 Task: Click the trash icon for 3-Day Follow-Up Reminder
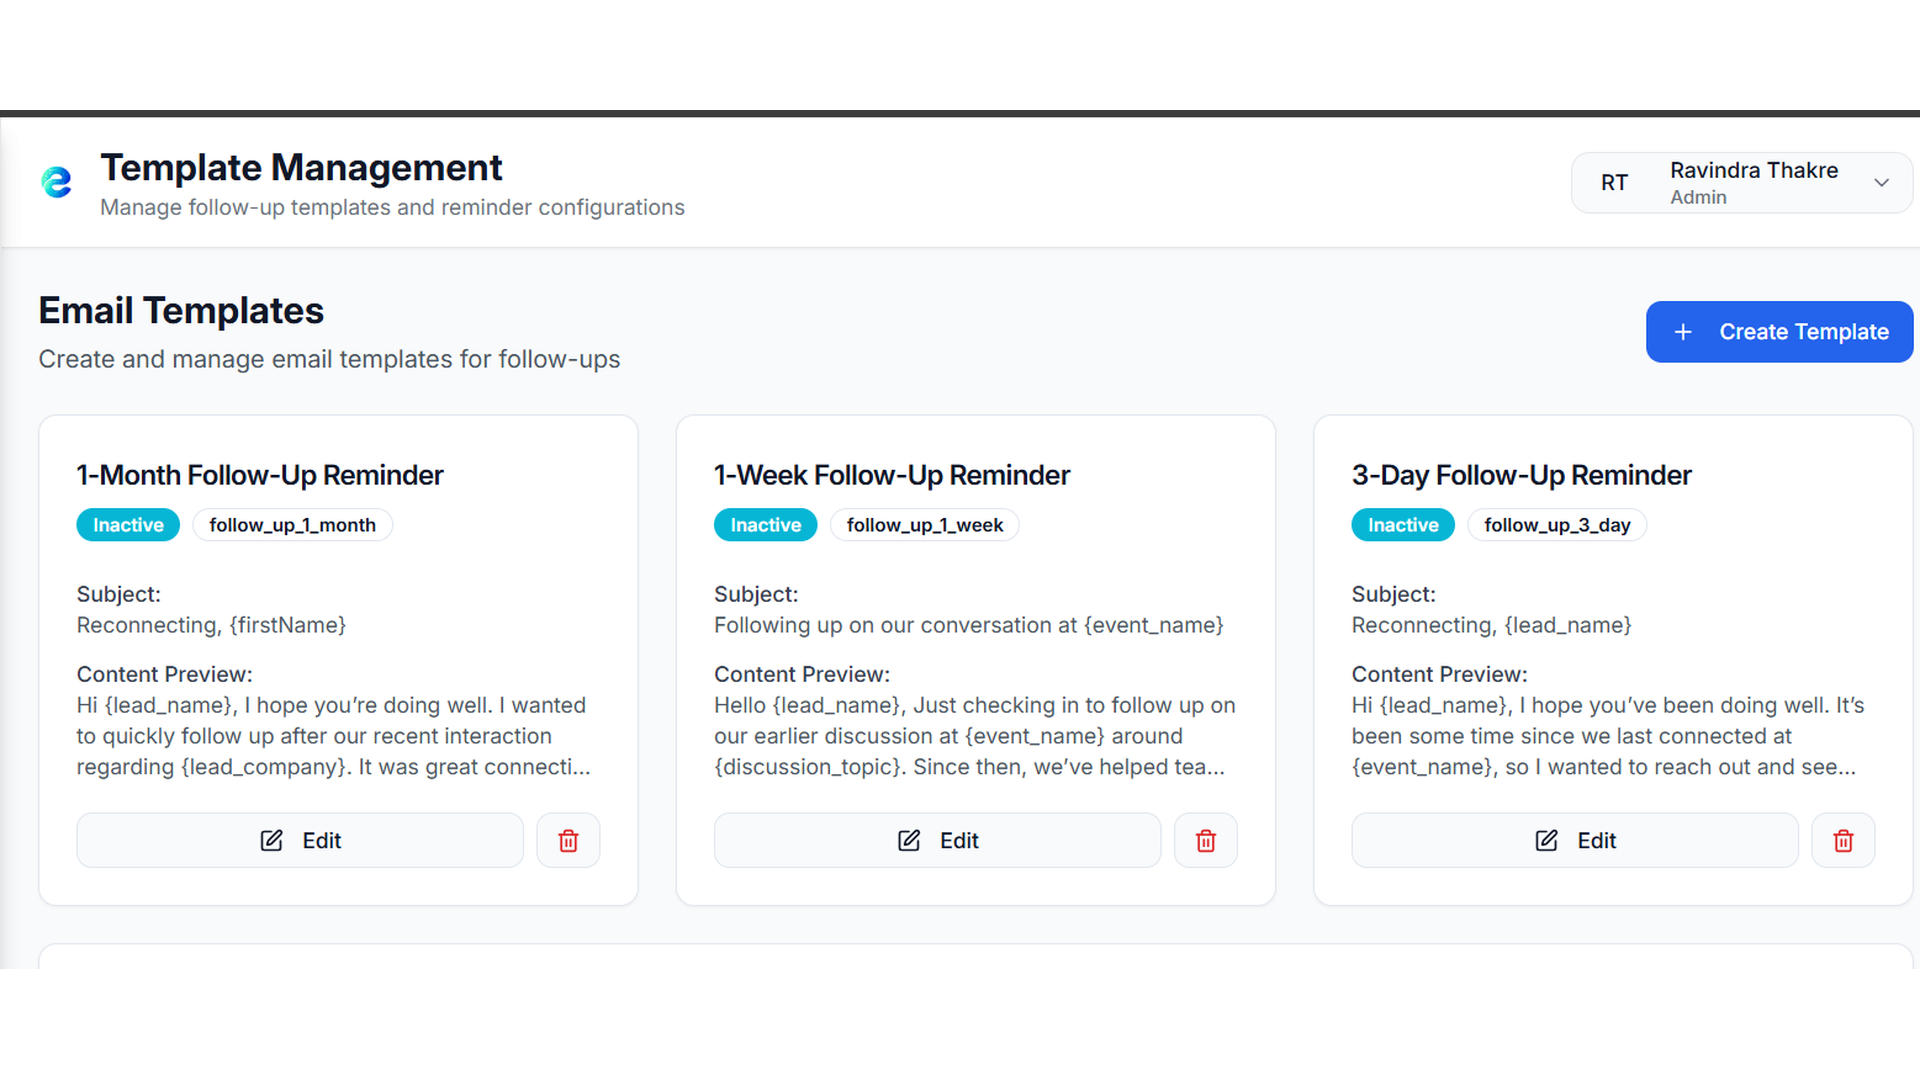click(1843, 840)
